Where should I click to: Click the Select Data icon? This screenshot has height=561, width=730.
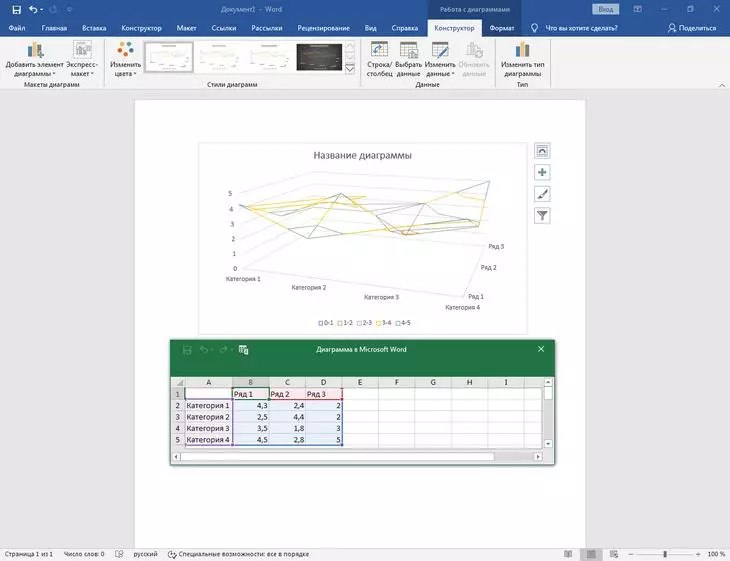pos(408,59)
